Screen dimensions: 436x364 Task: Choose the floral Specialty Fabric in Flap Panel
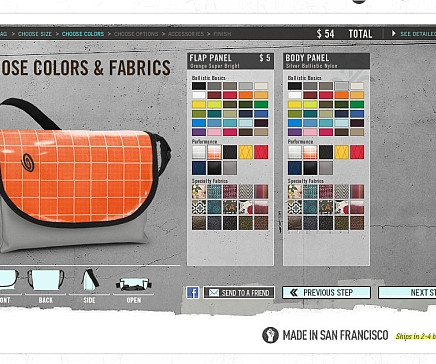pos(199,192)
